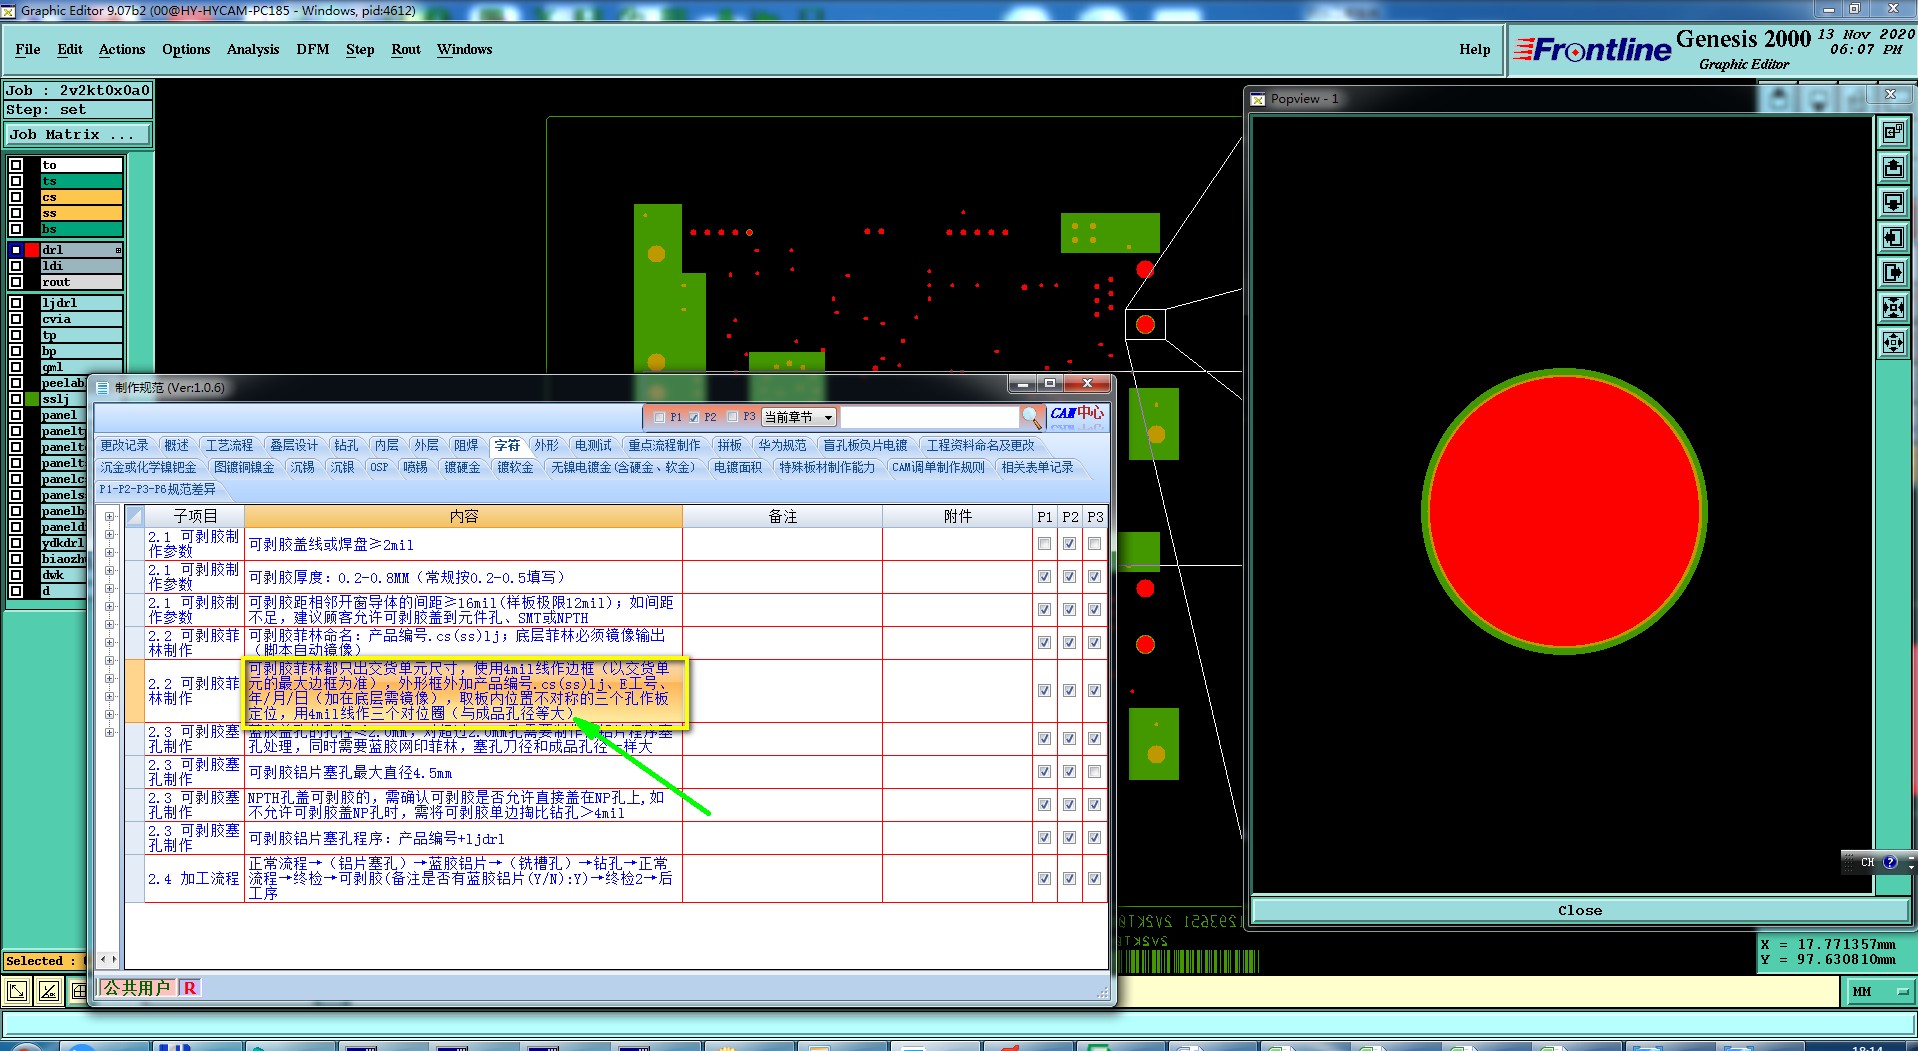The image size is (1918, 1051).
Task: Uncheck the P2 filter checkbox in search bar
Action: (x=694, y=417)
